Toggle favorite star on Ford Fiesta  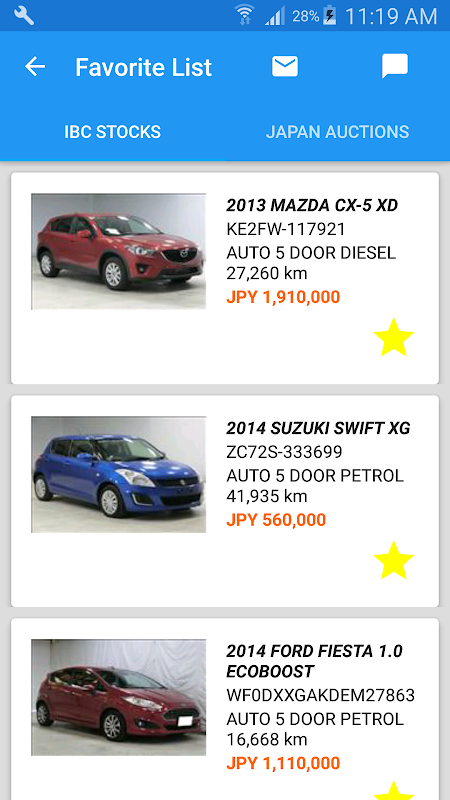[x=393, y=790]
